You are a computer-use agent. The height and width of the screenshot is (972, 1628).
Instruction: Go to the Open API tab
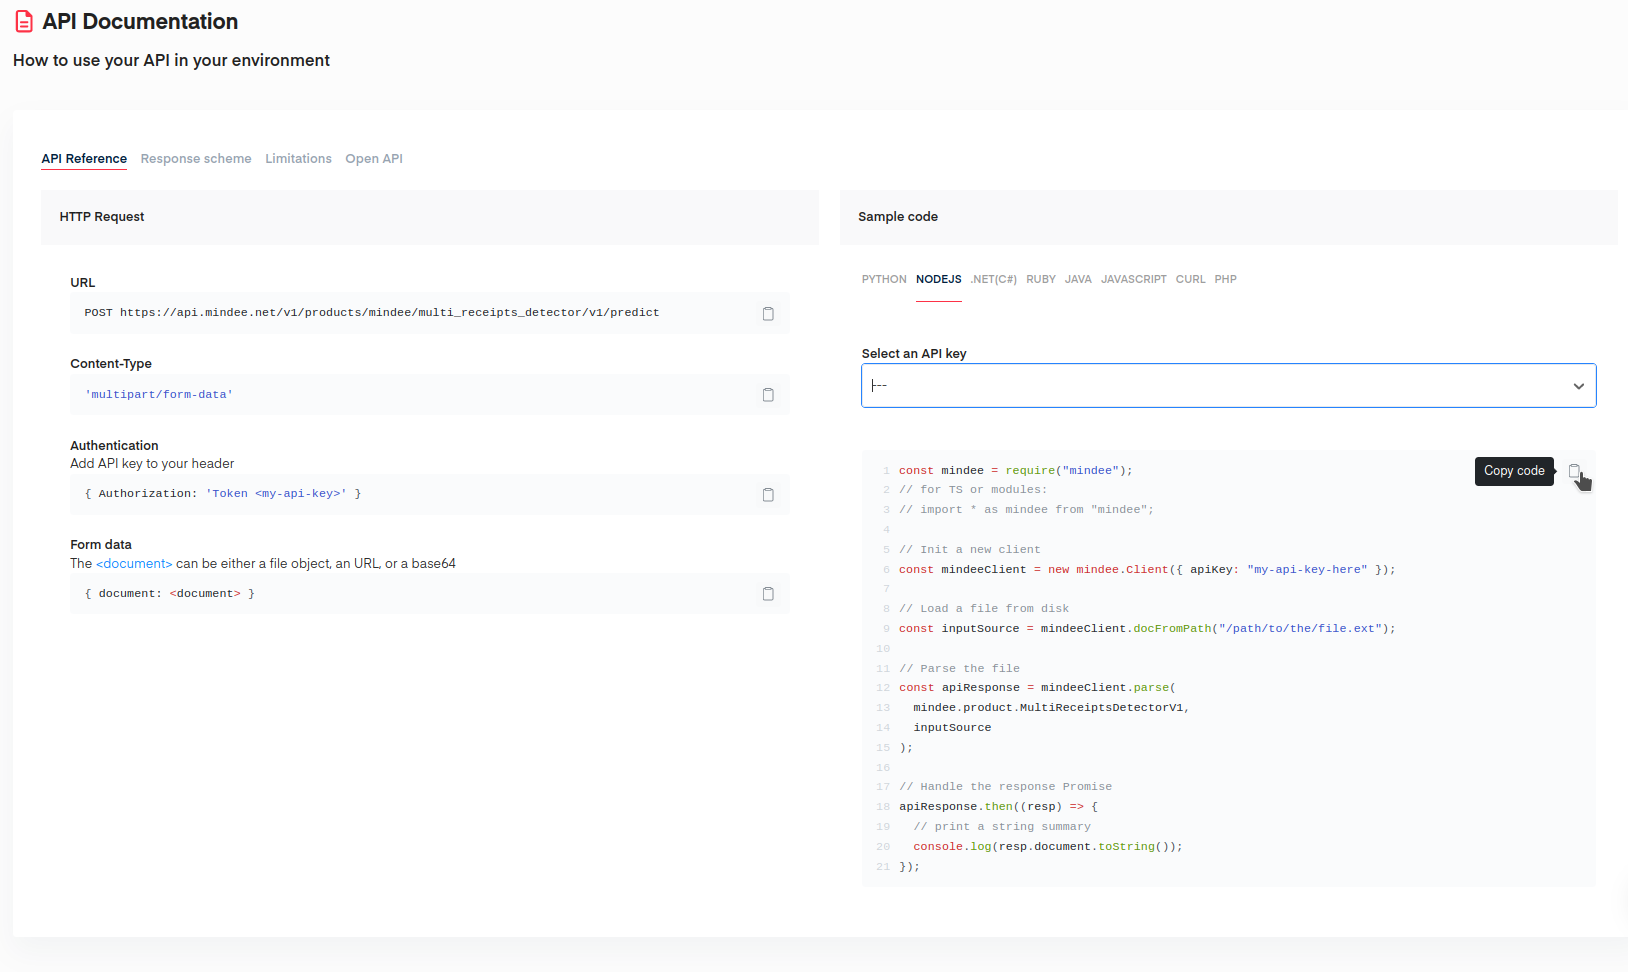pos(374,159)
